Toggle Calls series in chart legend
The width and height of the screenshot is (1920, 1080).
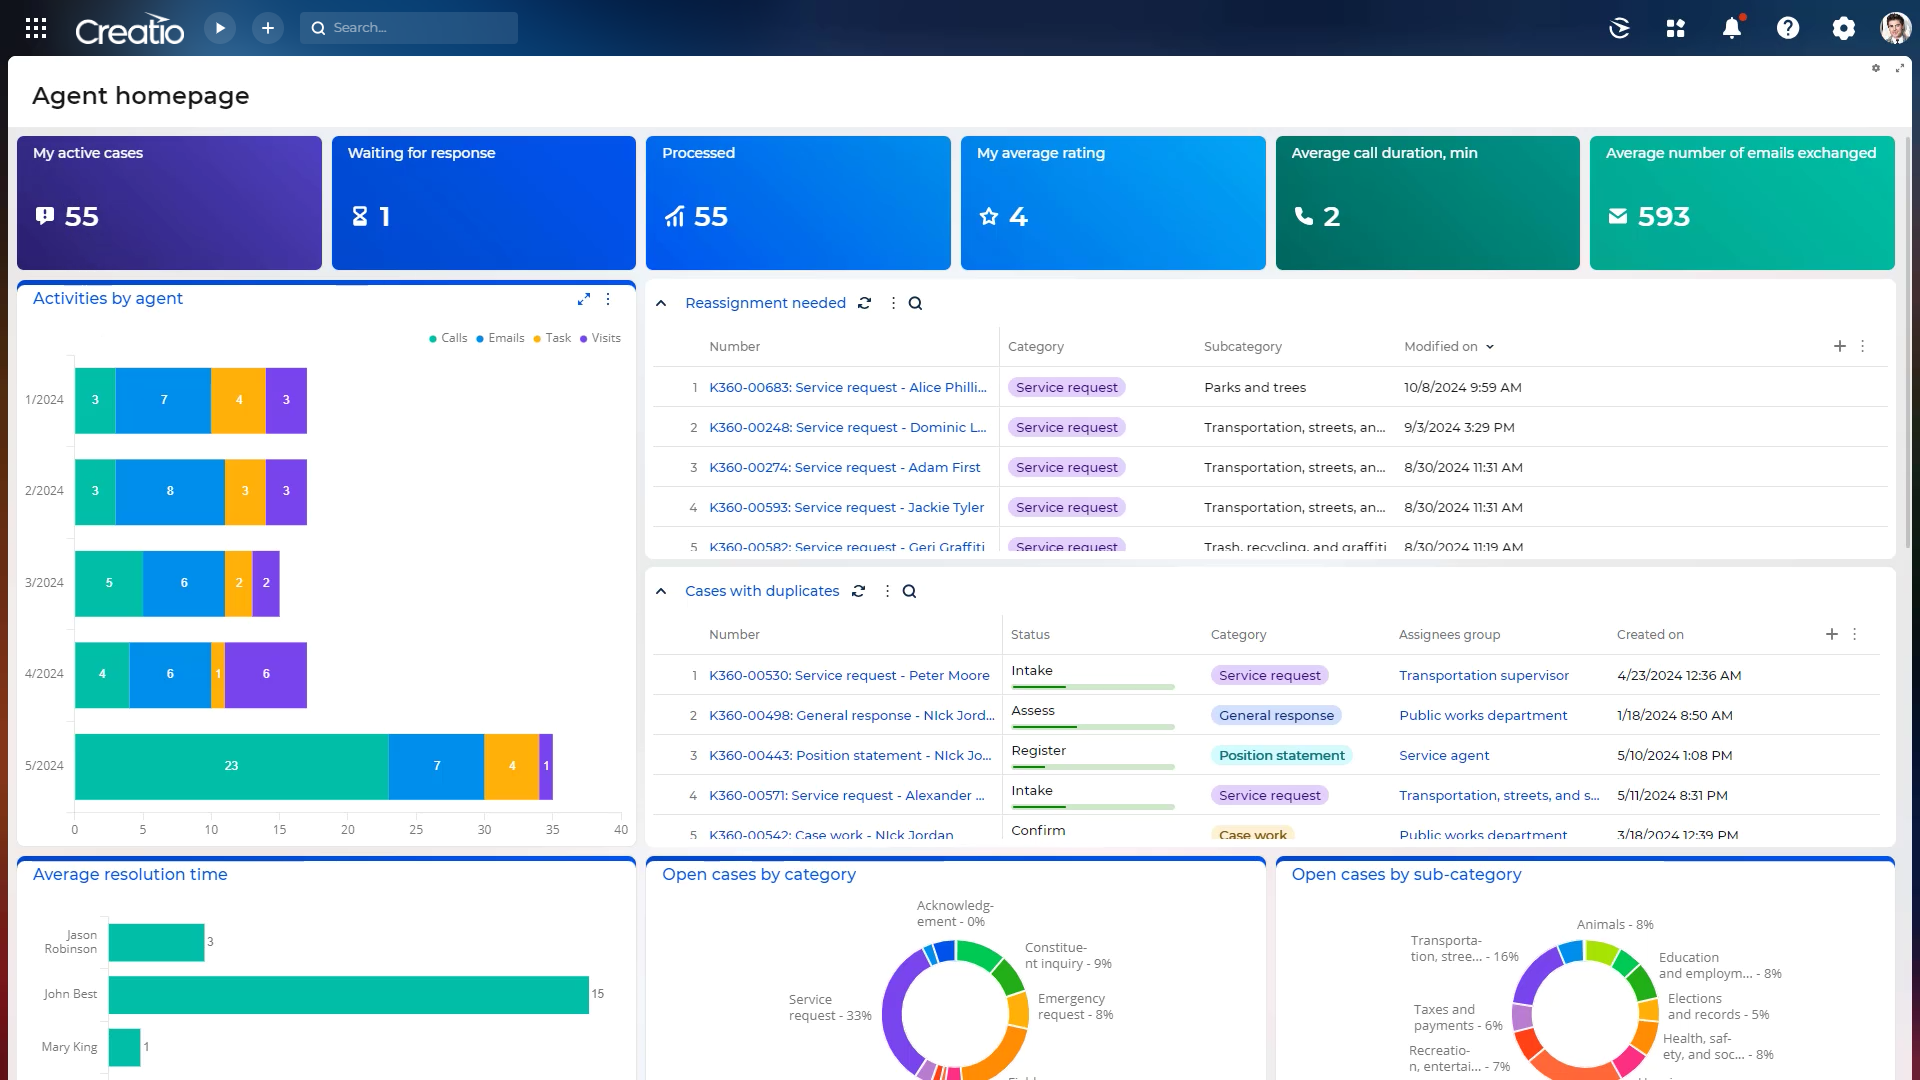pos(448,338)
